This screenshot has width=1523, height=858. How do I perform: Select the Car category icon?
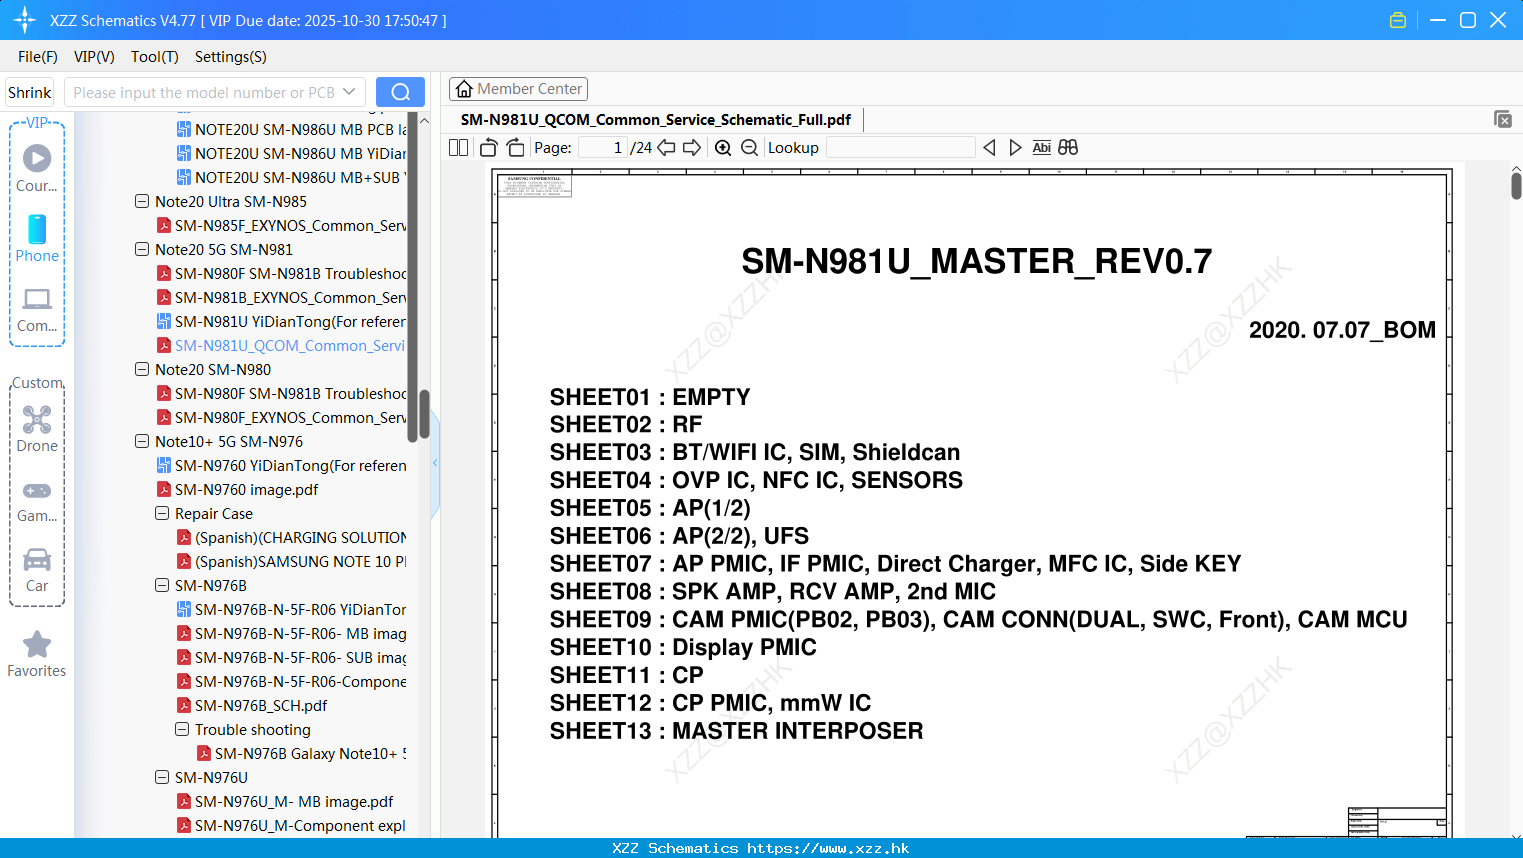(x=37, y=570)
